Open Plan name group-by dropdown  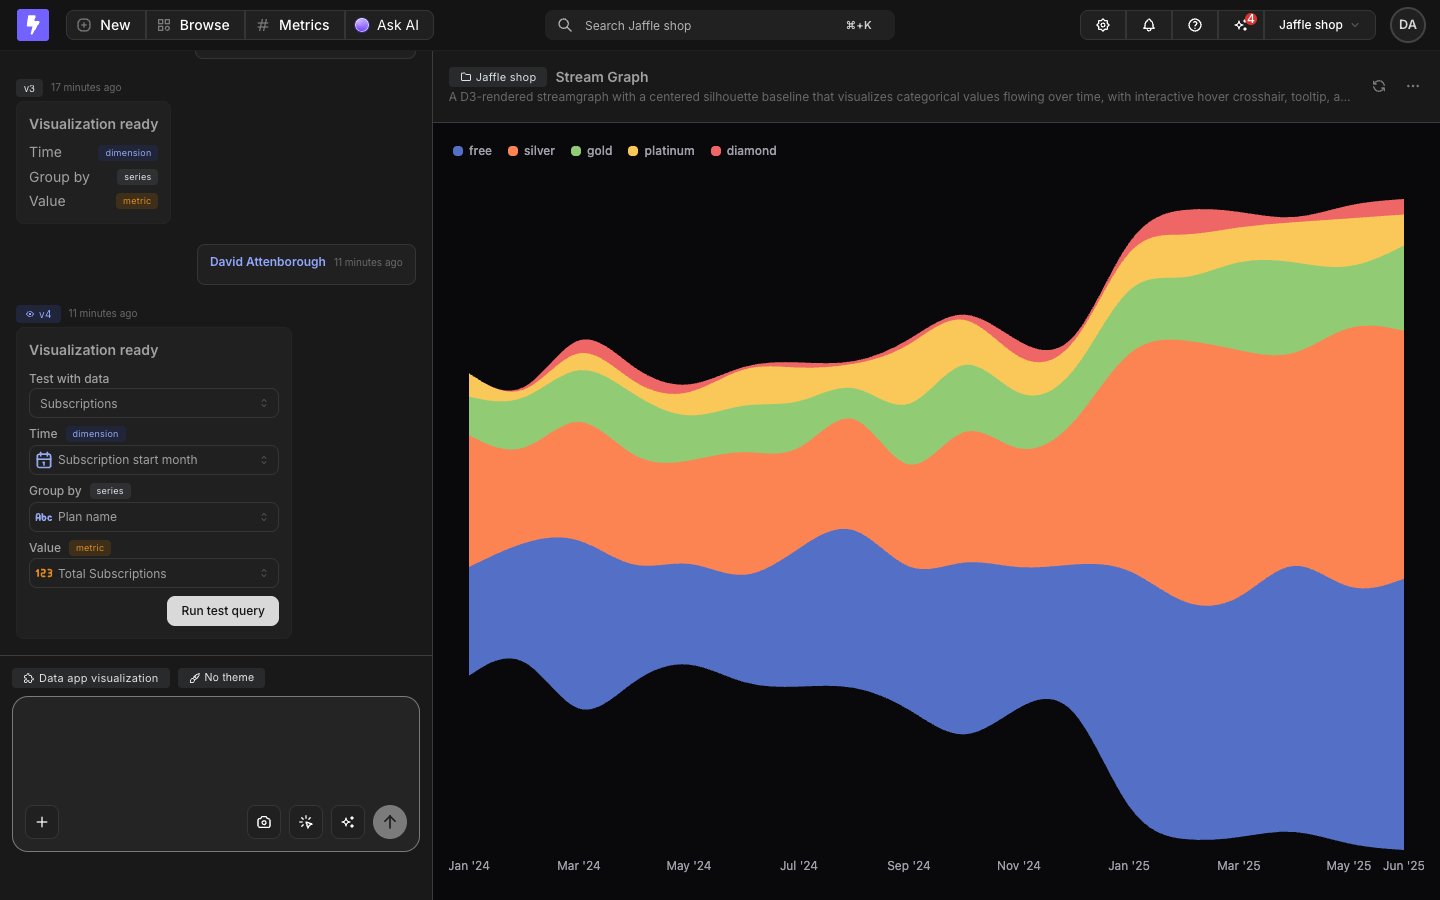point(154,517)
